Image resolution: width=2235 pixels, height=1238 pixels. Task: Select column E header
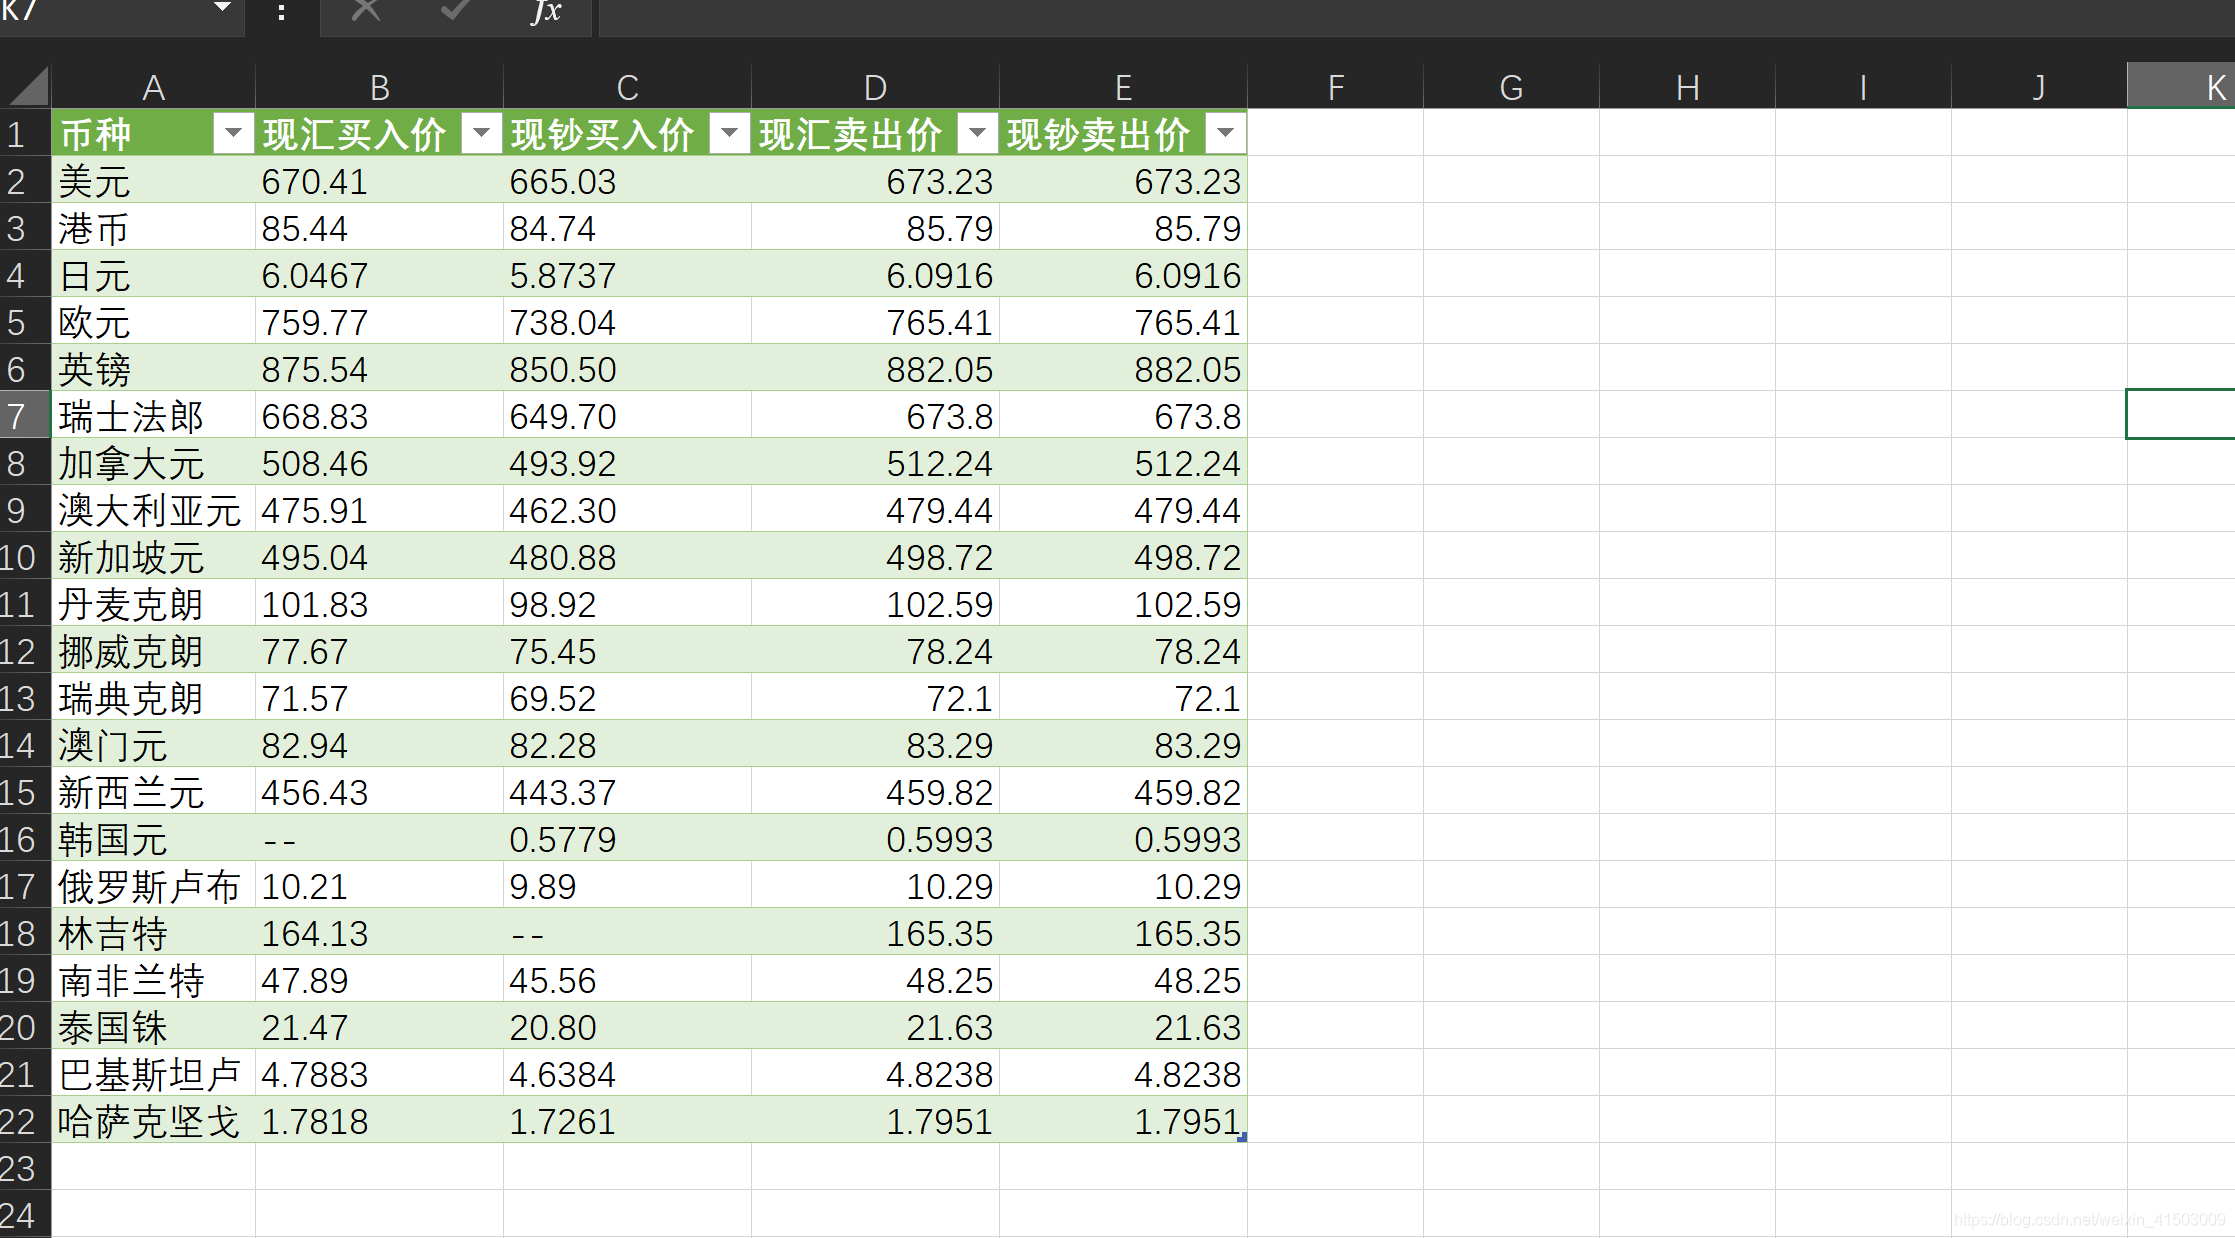click(1124, 87)
